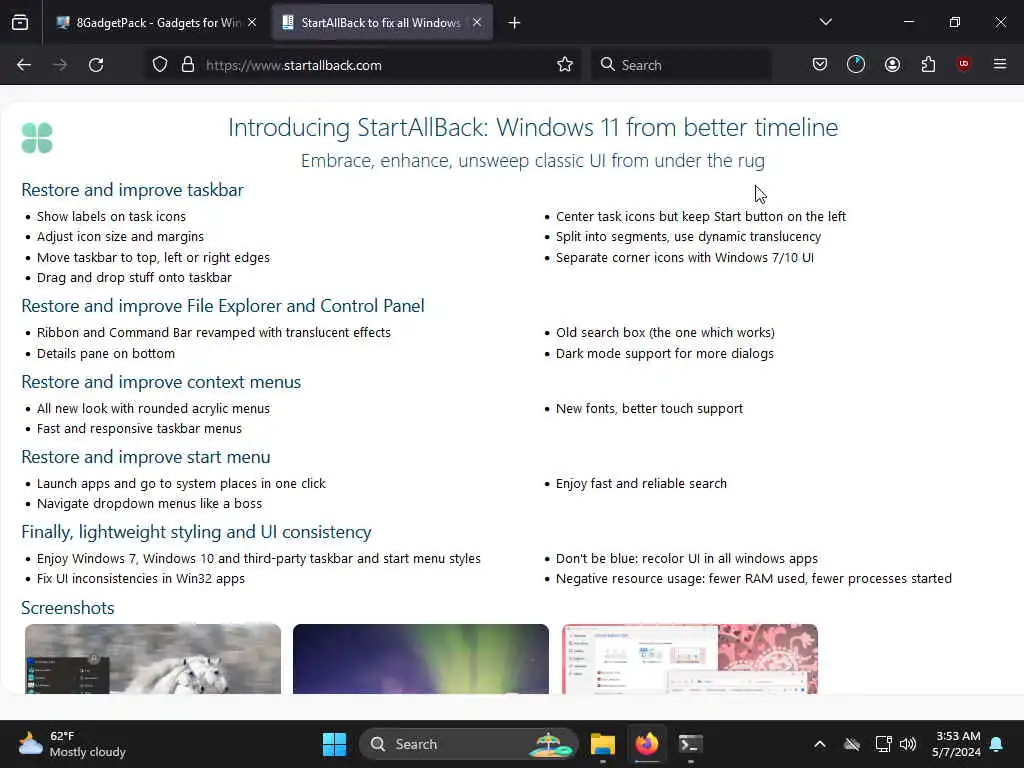
Task: Click the Restore and improve start menu heading
Action: pos(146,457)
